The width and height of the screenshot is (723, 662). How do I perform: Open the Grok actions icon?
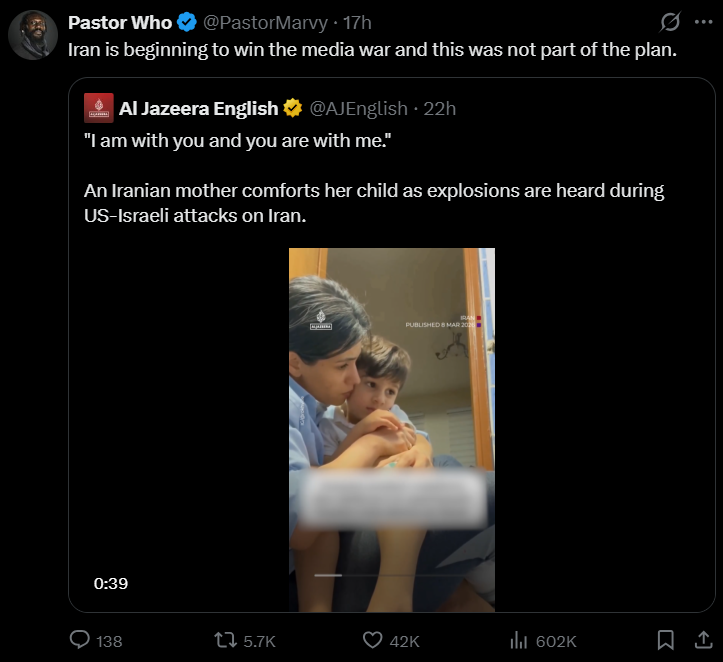[670, 22]
